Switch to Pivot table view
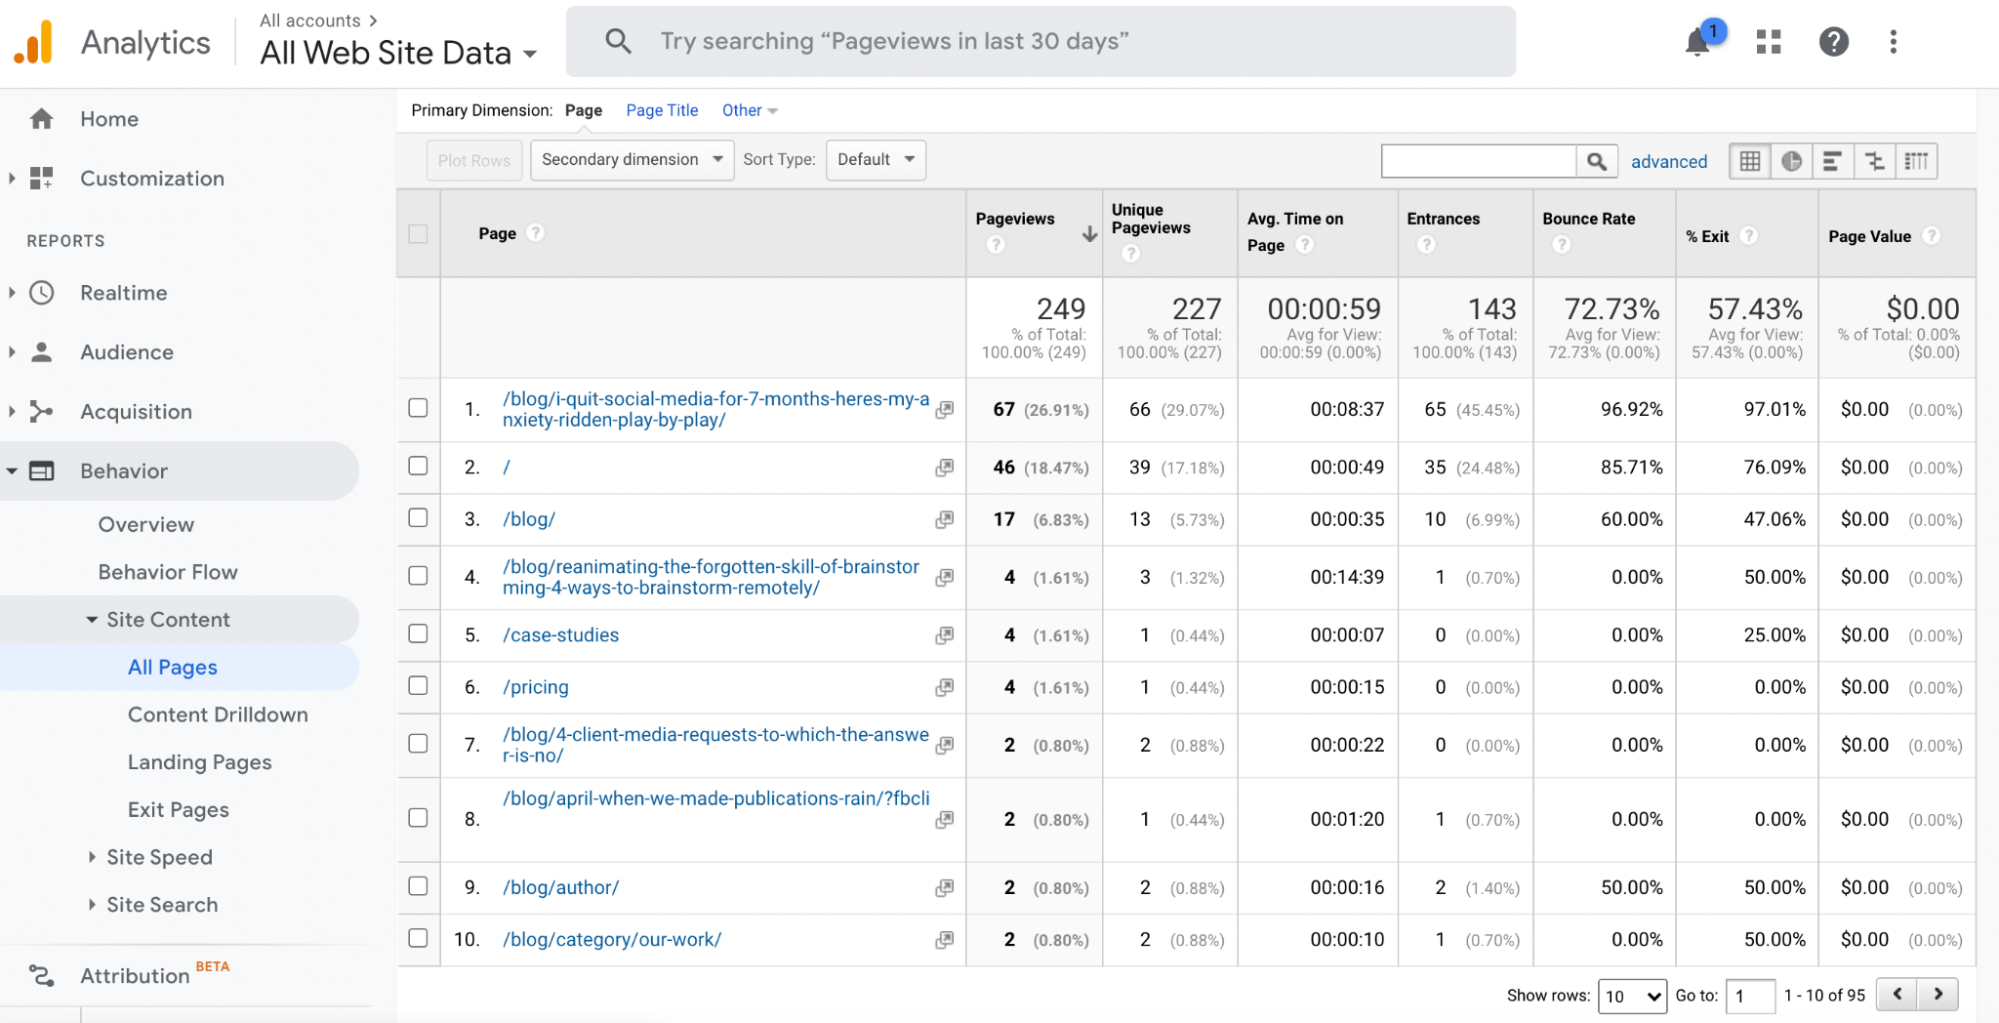The height and width of the screenshot is (1023, 1999). (x=1916, y=161)
